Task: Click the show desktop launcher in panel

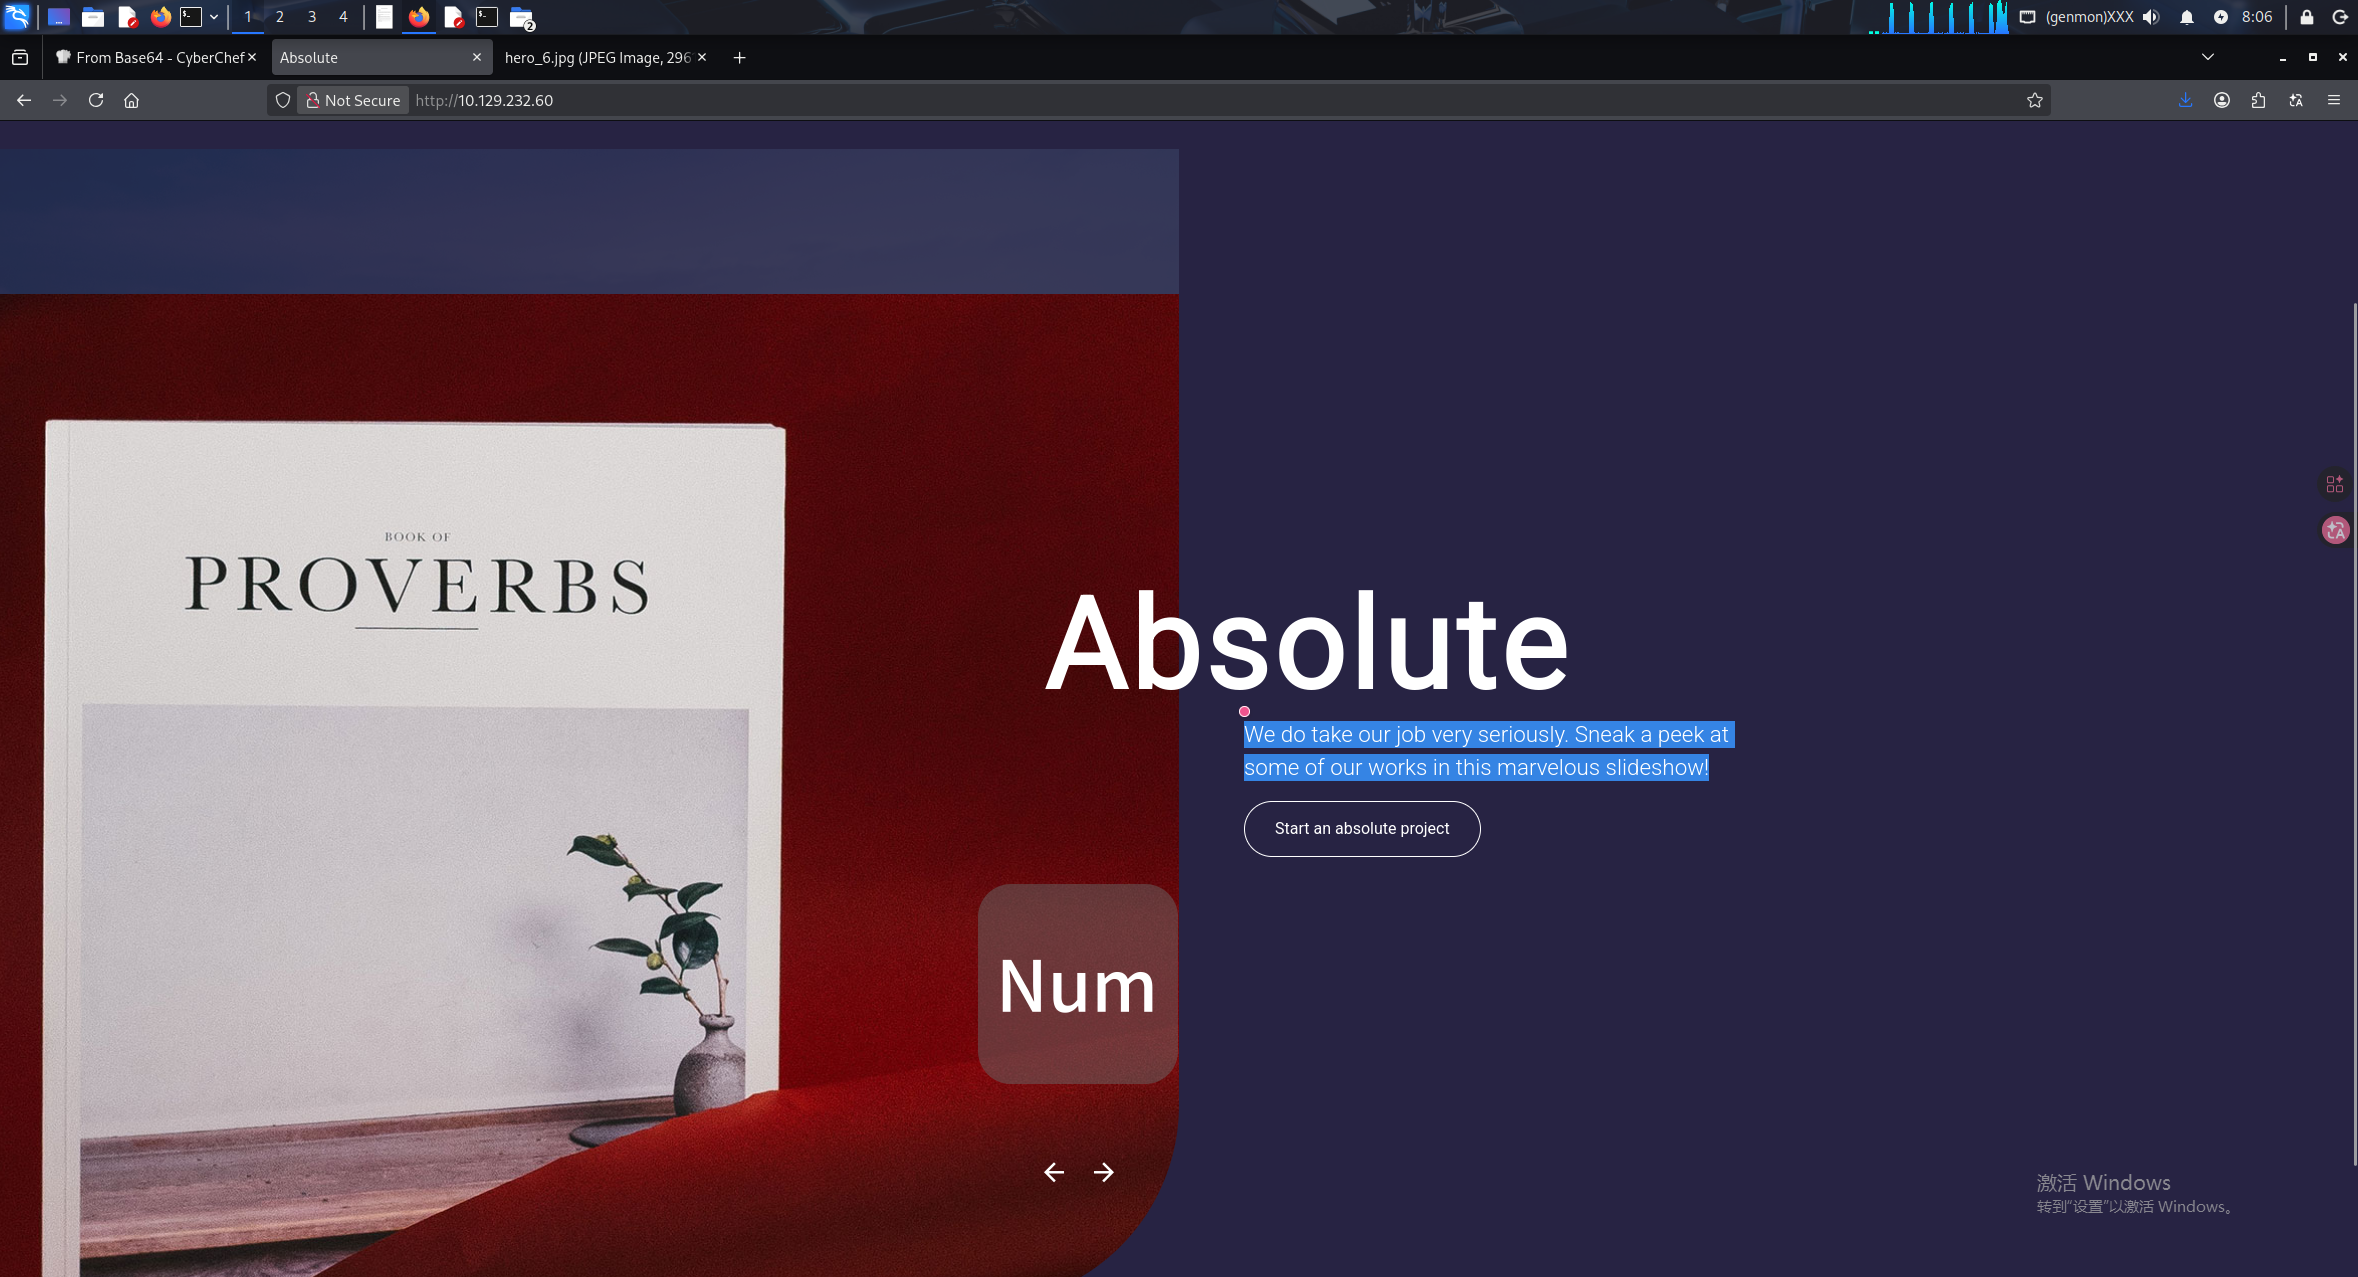Action: pos(59,17)
